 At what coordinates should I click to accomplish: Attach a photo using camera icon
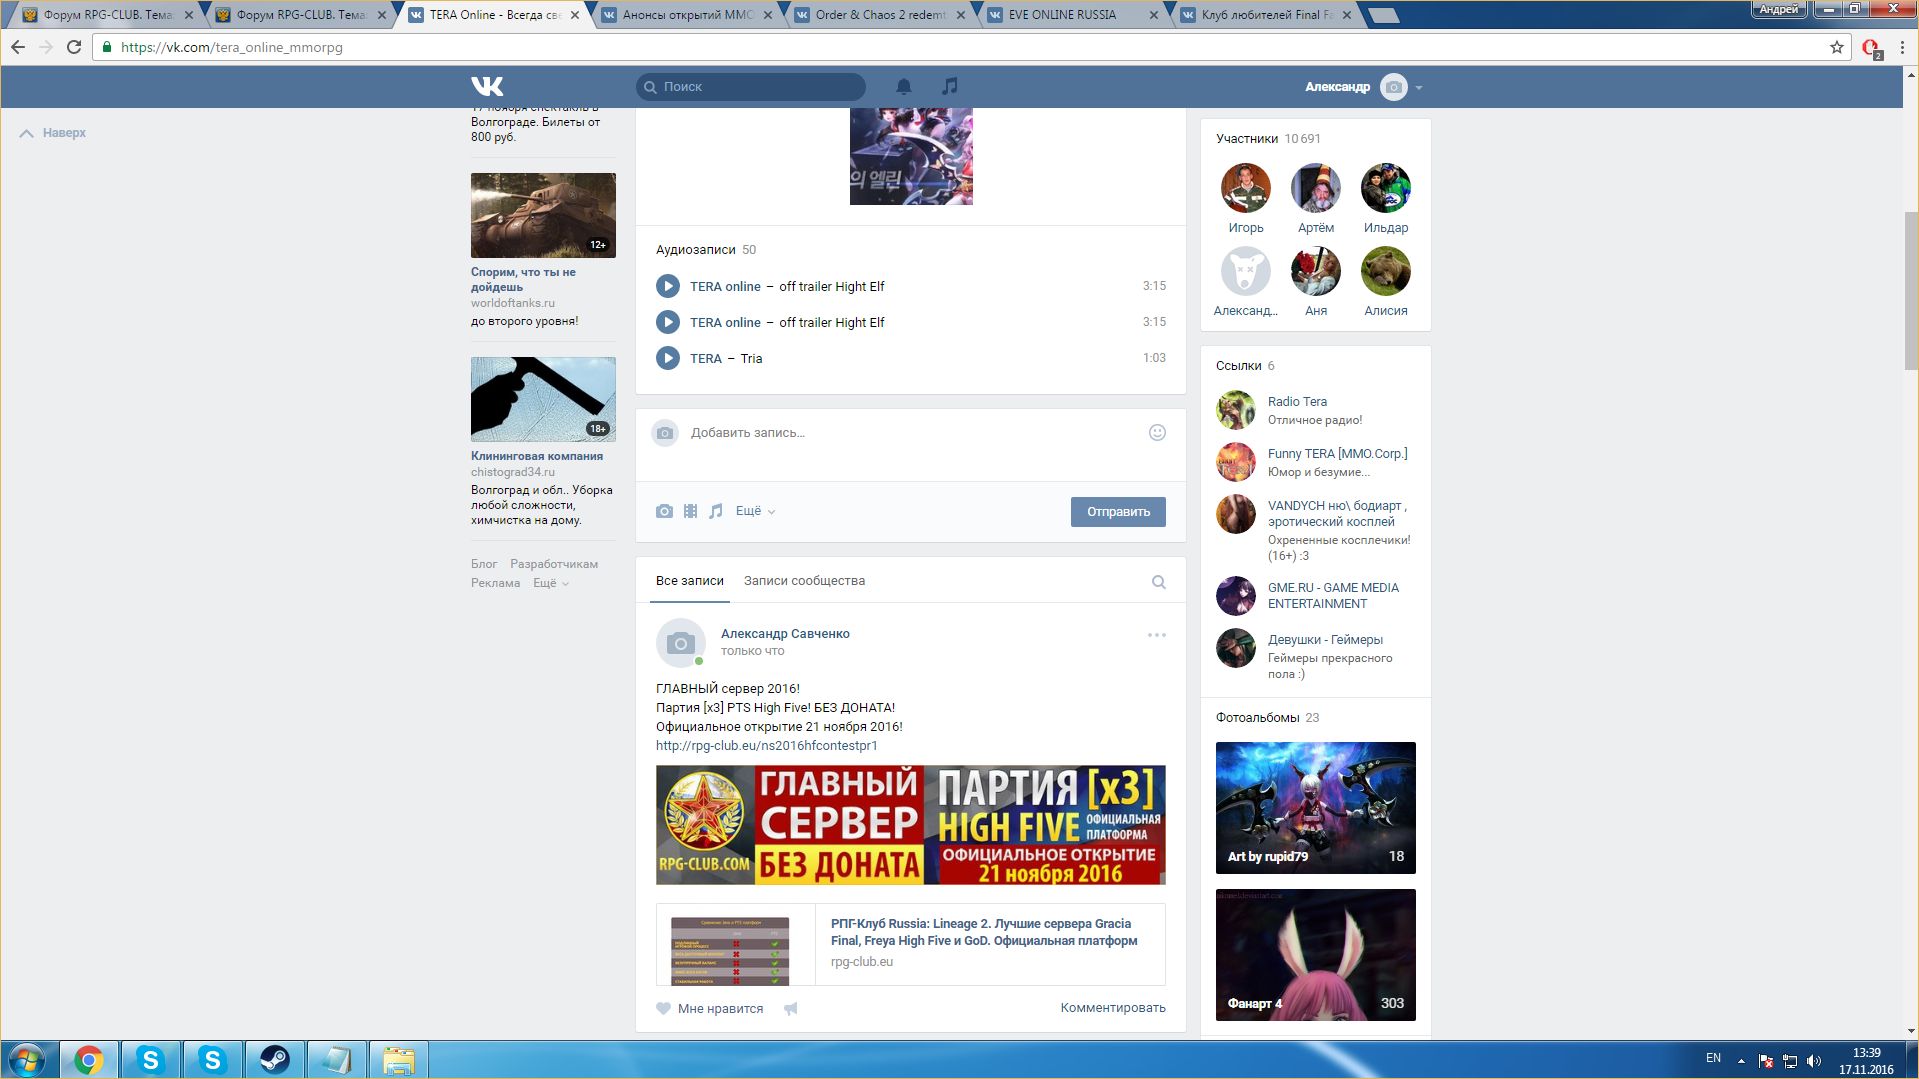tap(664, 511)
